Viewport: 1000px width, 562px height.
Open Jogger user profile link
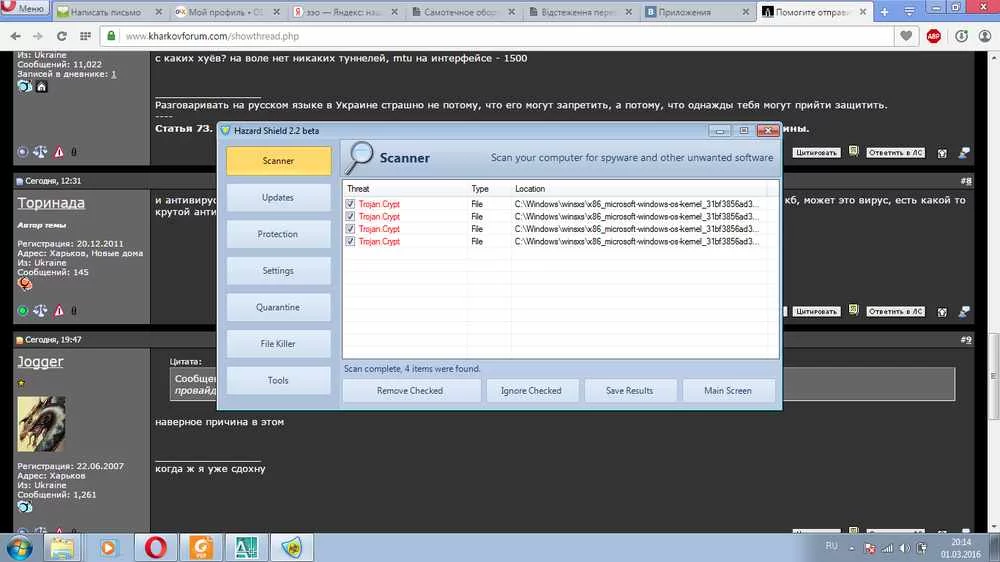point(40,362)
